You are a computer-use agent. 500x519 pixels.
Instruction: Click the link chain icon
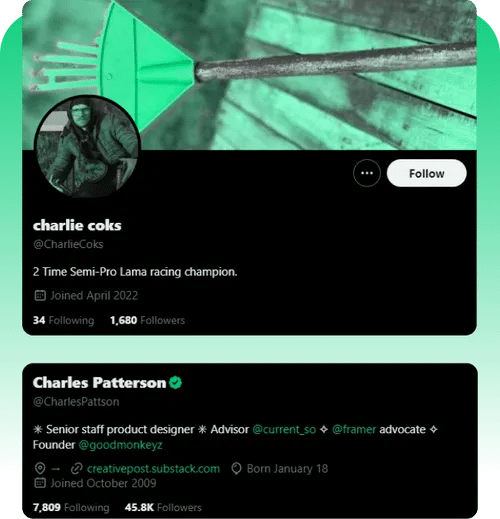[x=76, y=469]
